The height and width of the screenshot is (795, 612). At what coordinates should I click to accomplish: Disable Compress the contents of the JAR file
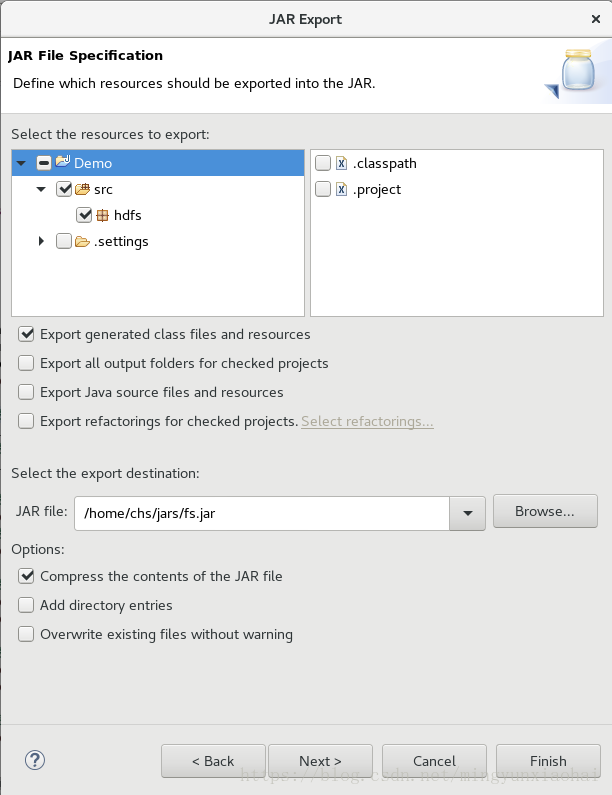(27, 576)
